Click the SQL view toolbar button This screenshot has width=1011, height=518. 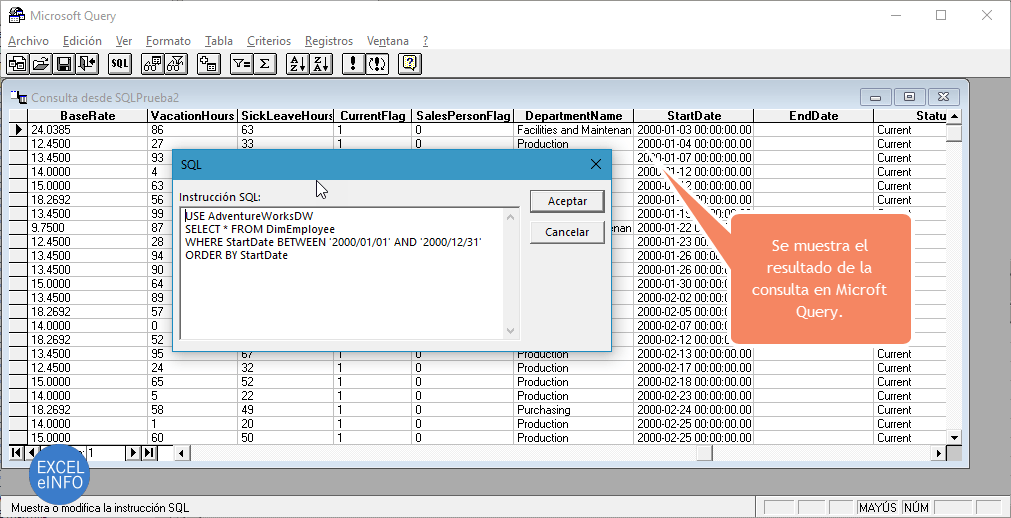point(119,63)
